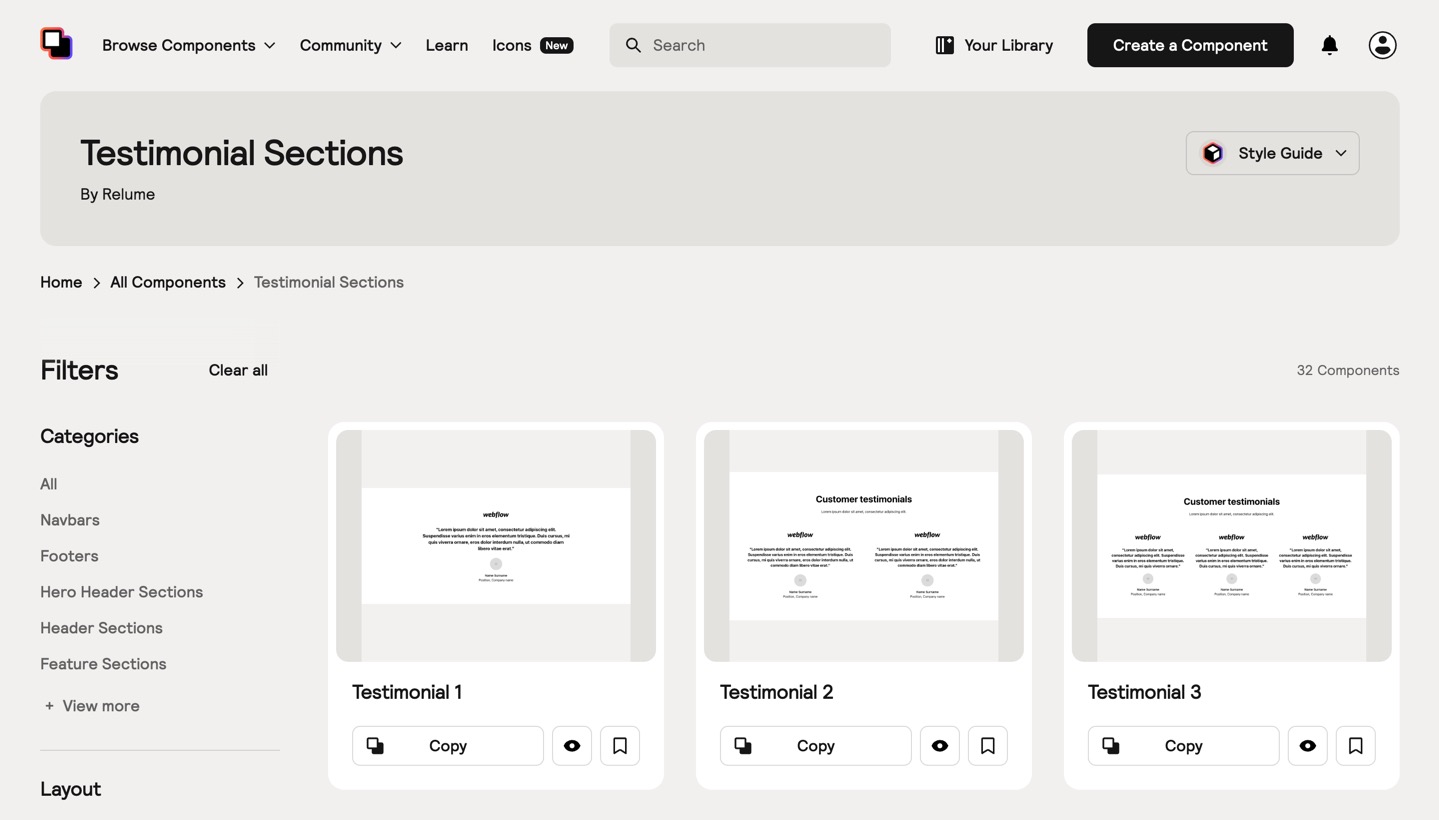Open the Testimonial 3 preview thumbnail

pyautogui.click(x=1232, y=546)
